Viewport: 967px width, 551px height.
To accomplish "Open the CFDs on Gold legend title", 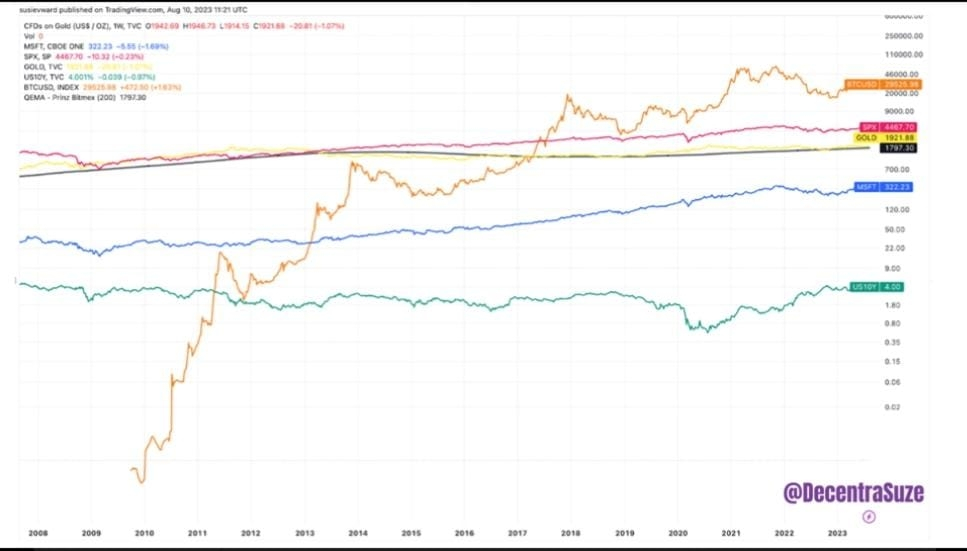I will [x=68, y=26].
